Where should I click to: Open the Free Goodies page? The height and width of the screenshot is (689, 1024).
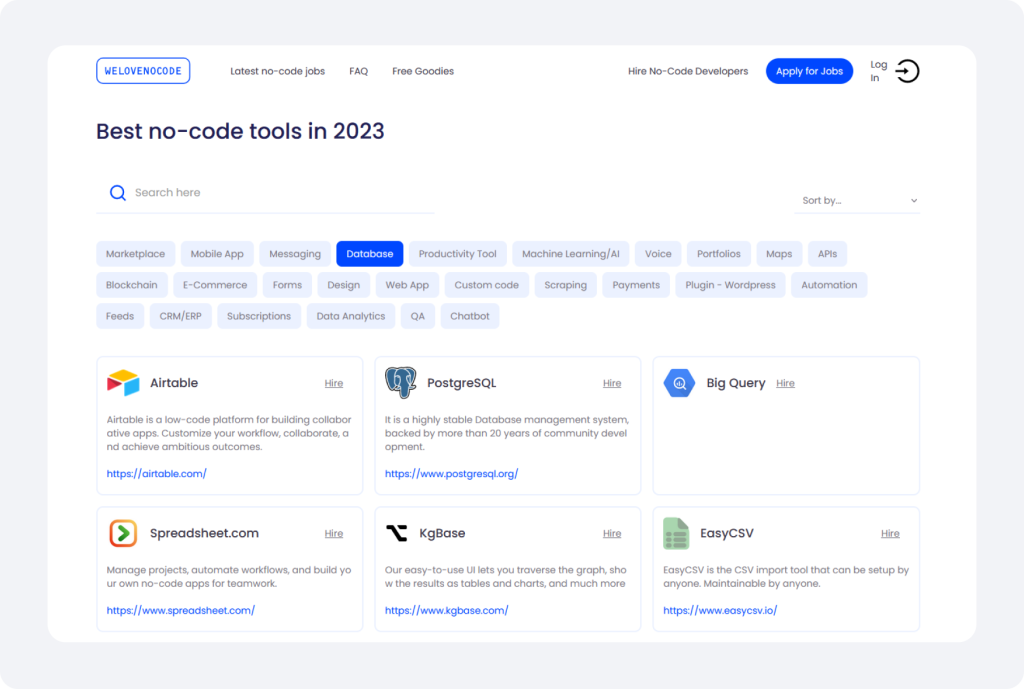(x=423, y=71)
